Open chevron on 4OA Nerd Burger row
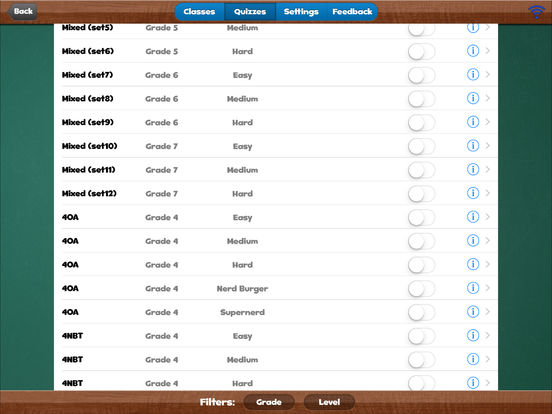This screenshot has height=414, width=552. [488, 288]
